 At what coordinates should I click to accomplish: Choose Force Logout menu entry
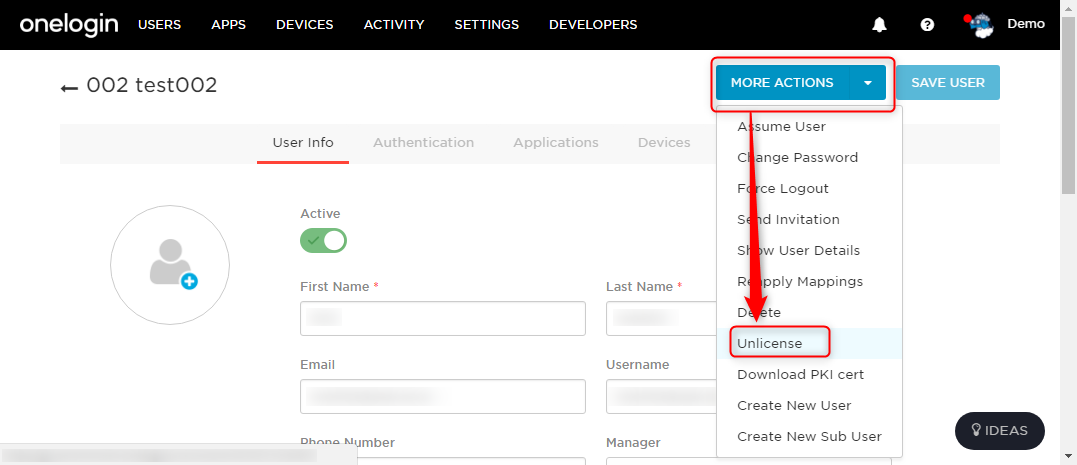[809, 188]
